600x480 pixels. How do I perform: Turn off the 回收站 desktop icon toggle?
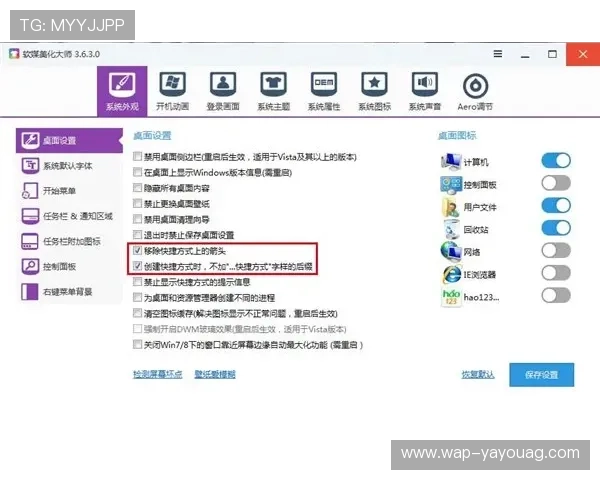[x=556, y=228]
